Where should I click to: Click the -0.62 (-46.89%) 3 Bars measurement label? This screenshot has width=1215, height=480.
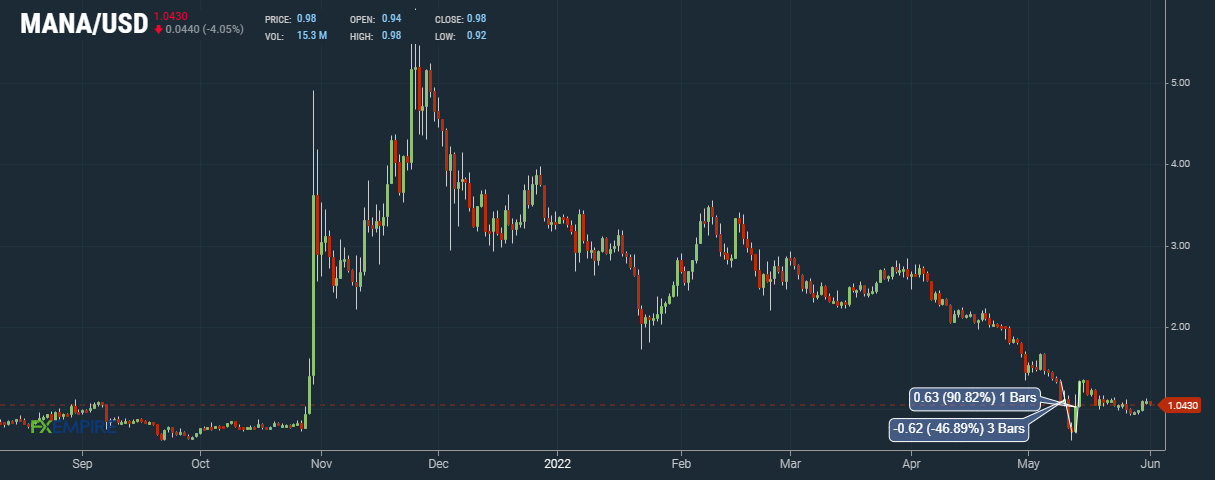click(x=960, y=430)
